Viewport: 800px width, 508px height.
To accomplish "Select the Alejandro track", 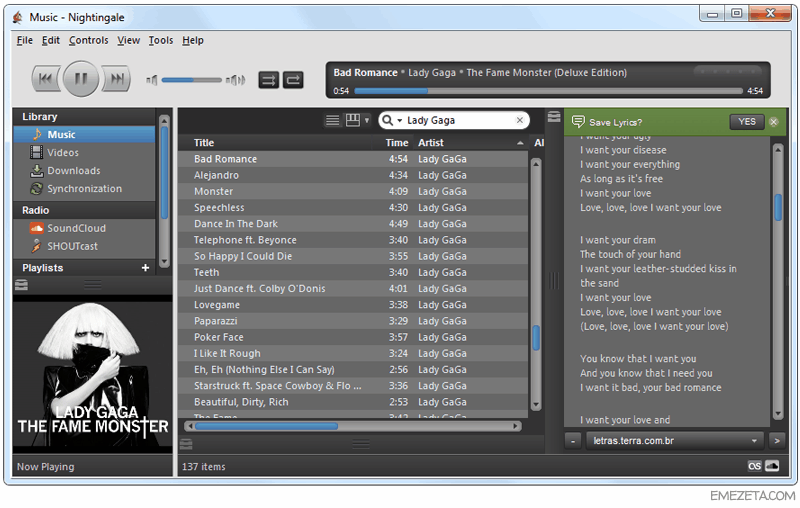I will [x=353, y=175].
